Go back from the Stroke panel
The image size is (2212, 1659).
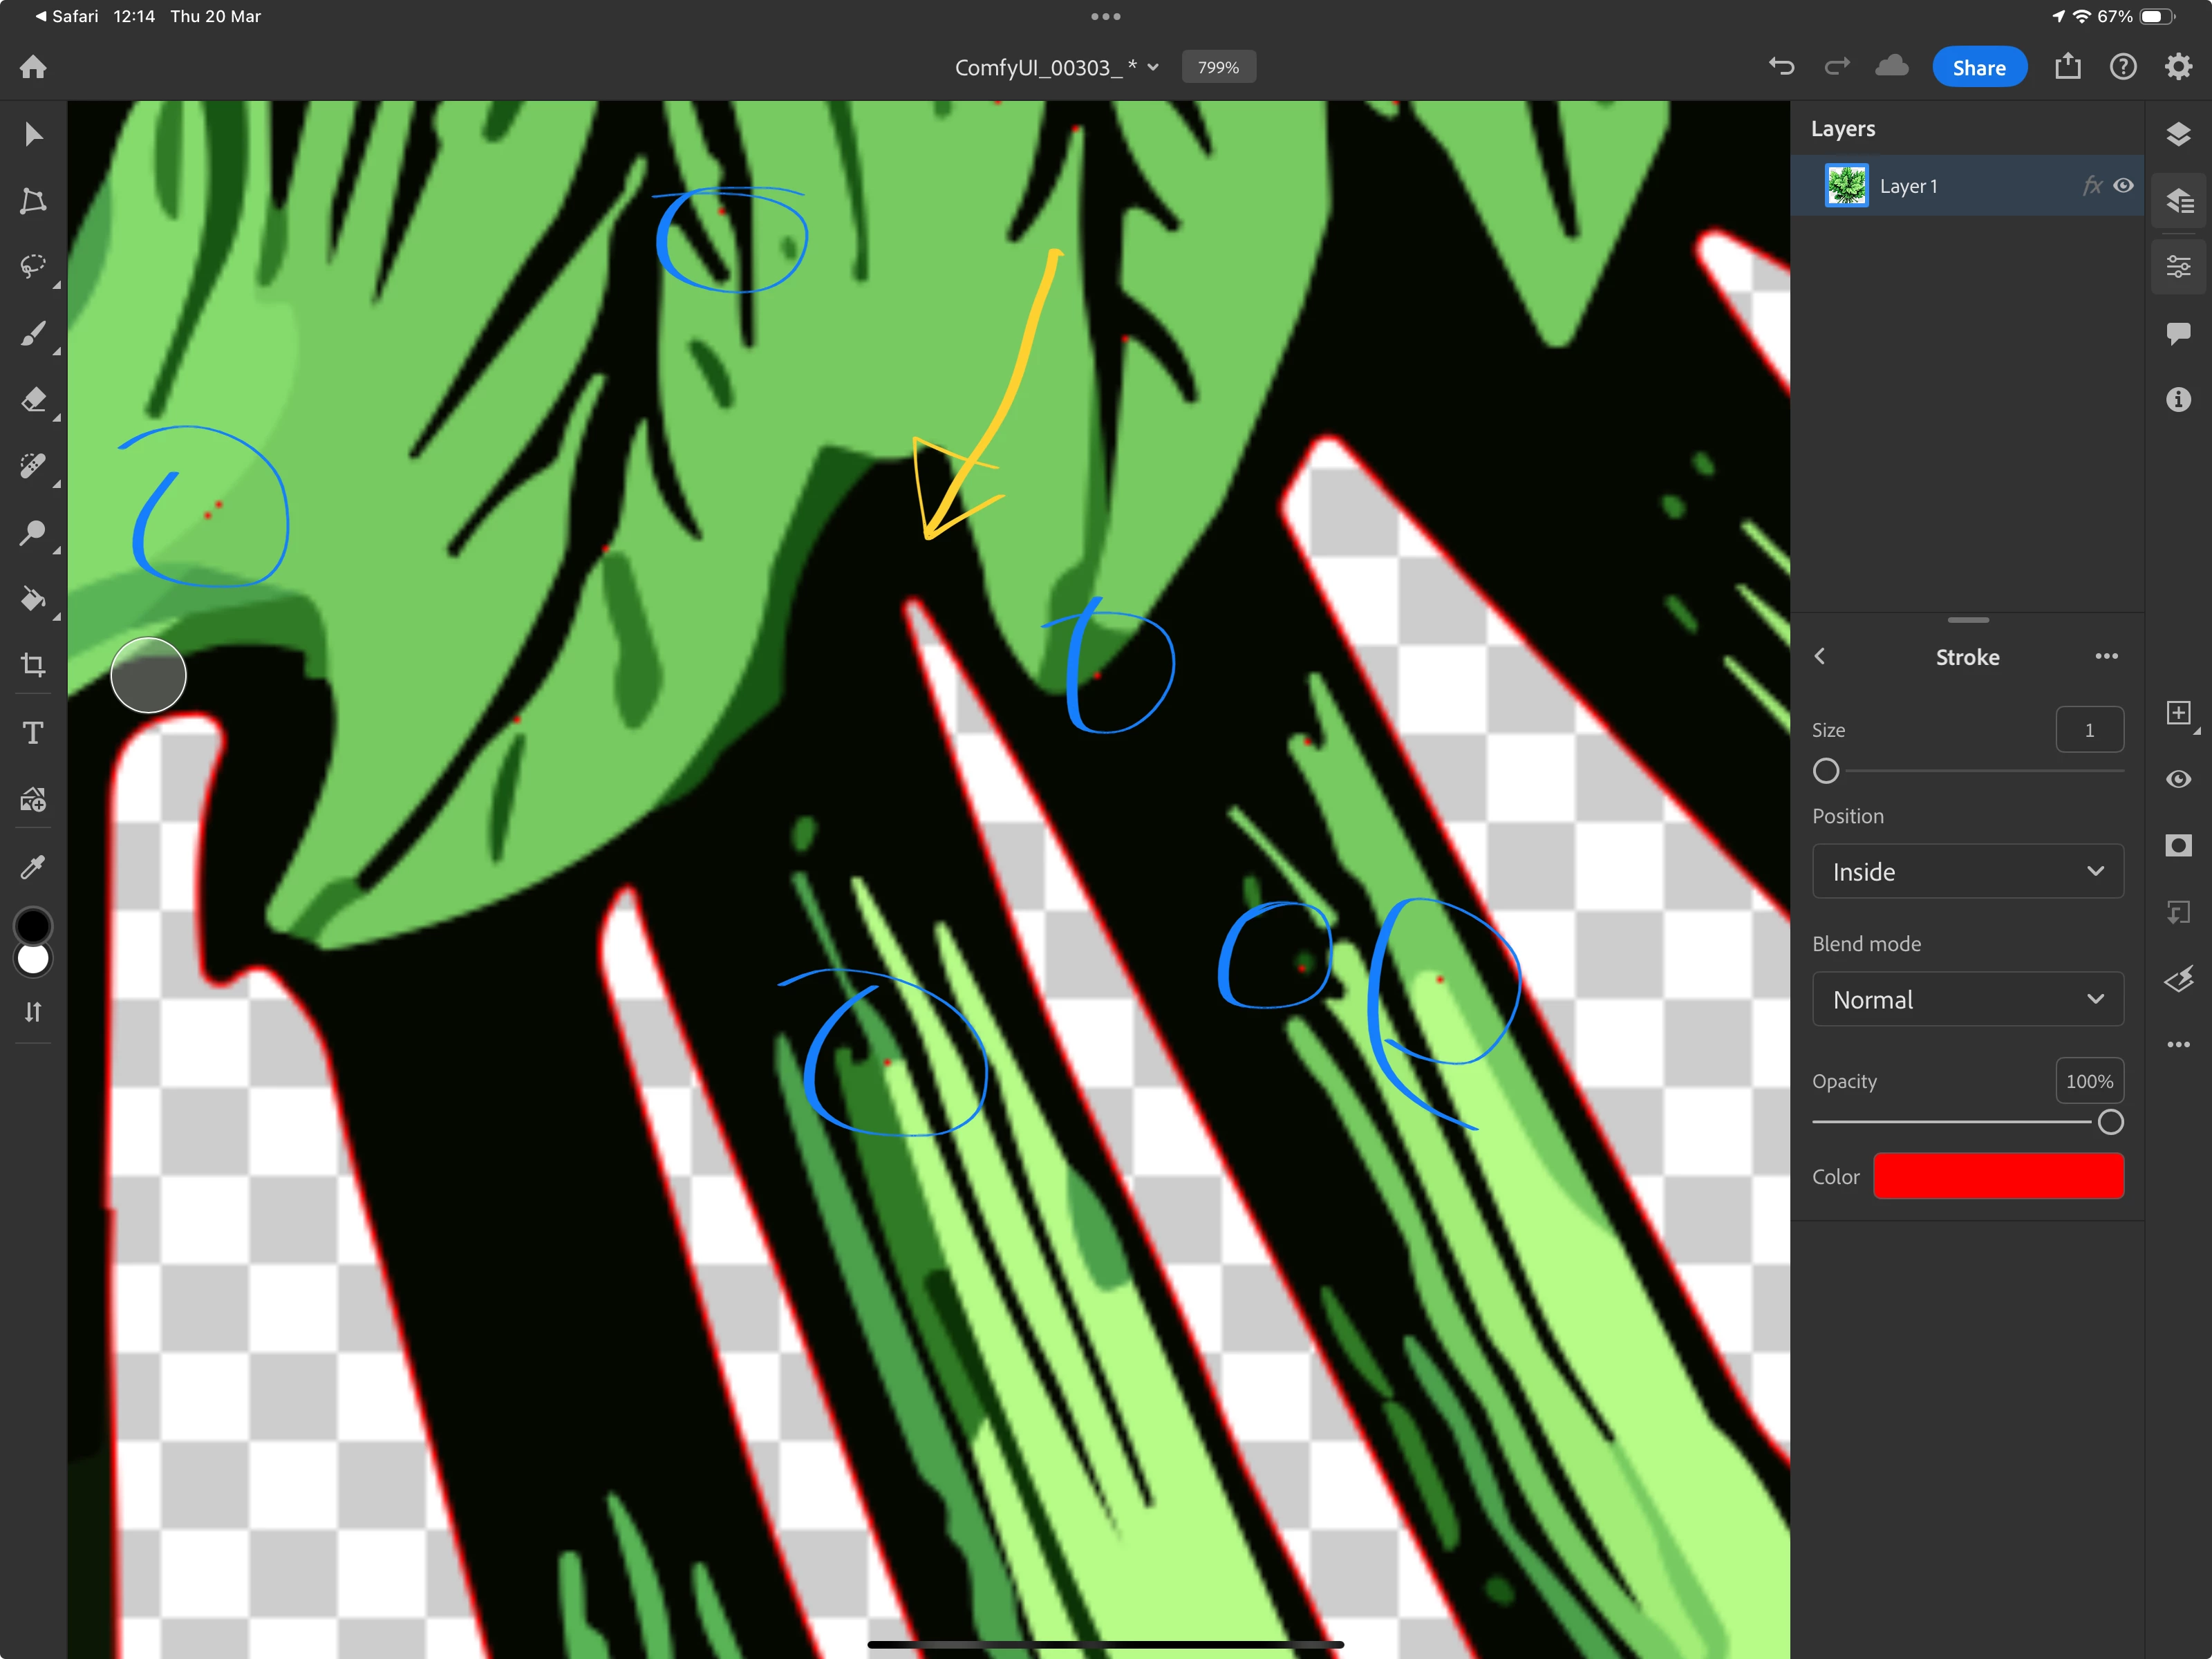click(1820, 656)
